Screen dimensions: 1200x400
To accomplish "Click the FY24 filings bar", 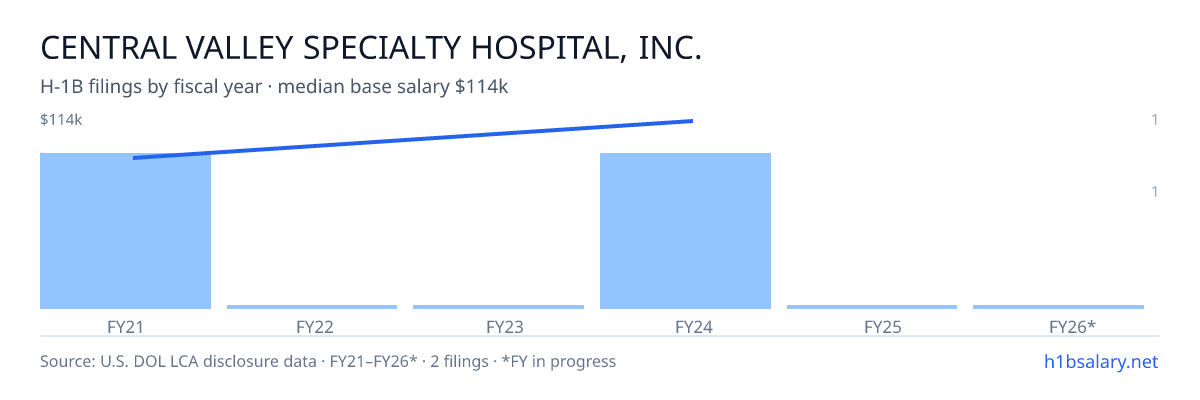I will [x=685, y=231].
